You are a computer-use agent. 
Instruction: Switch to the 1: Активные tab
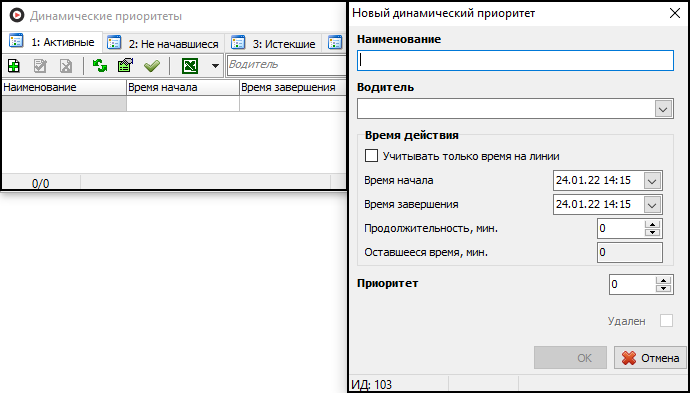pyautogui.click(x=52, y=42)
